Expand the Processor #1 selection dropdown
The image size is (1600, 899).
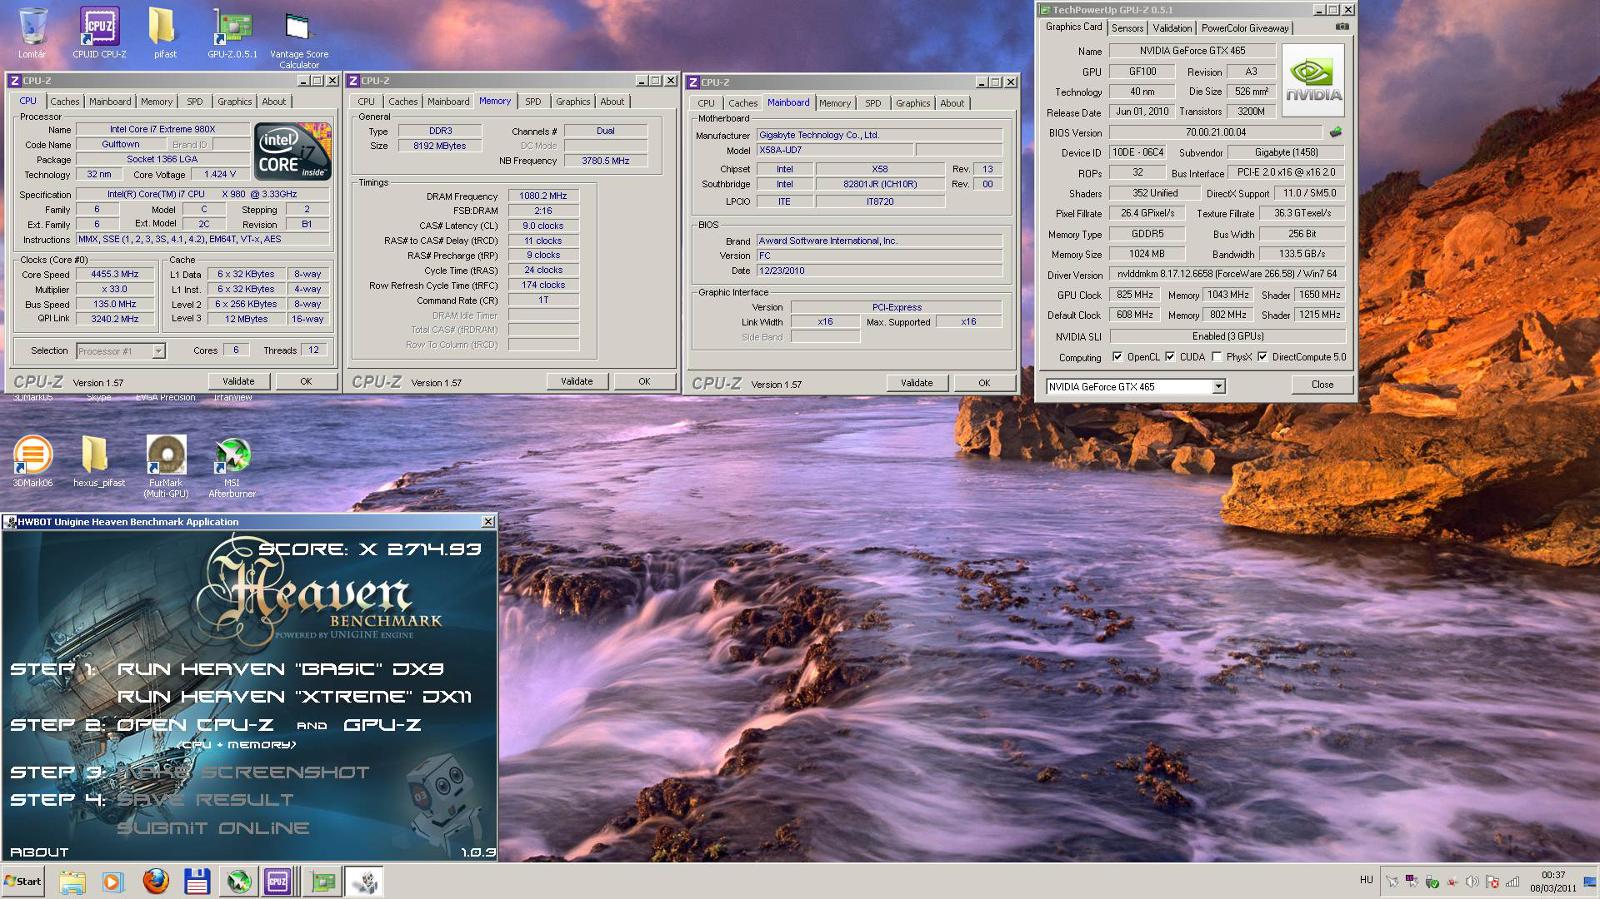158,351
